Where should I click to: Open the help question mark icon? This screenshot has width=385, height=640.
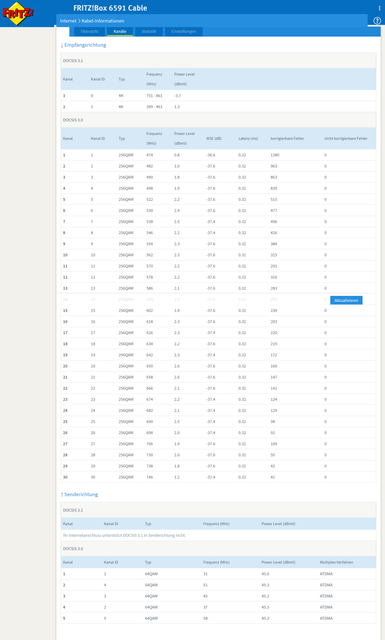coord(377,20)
